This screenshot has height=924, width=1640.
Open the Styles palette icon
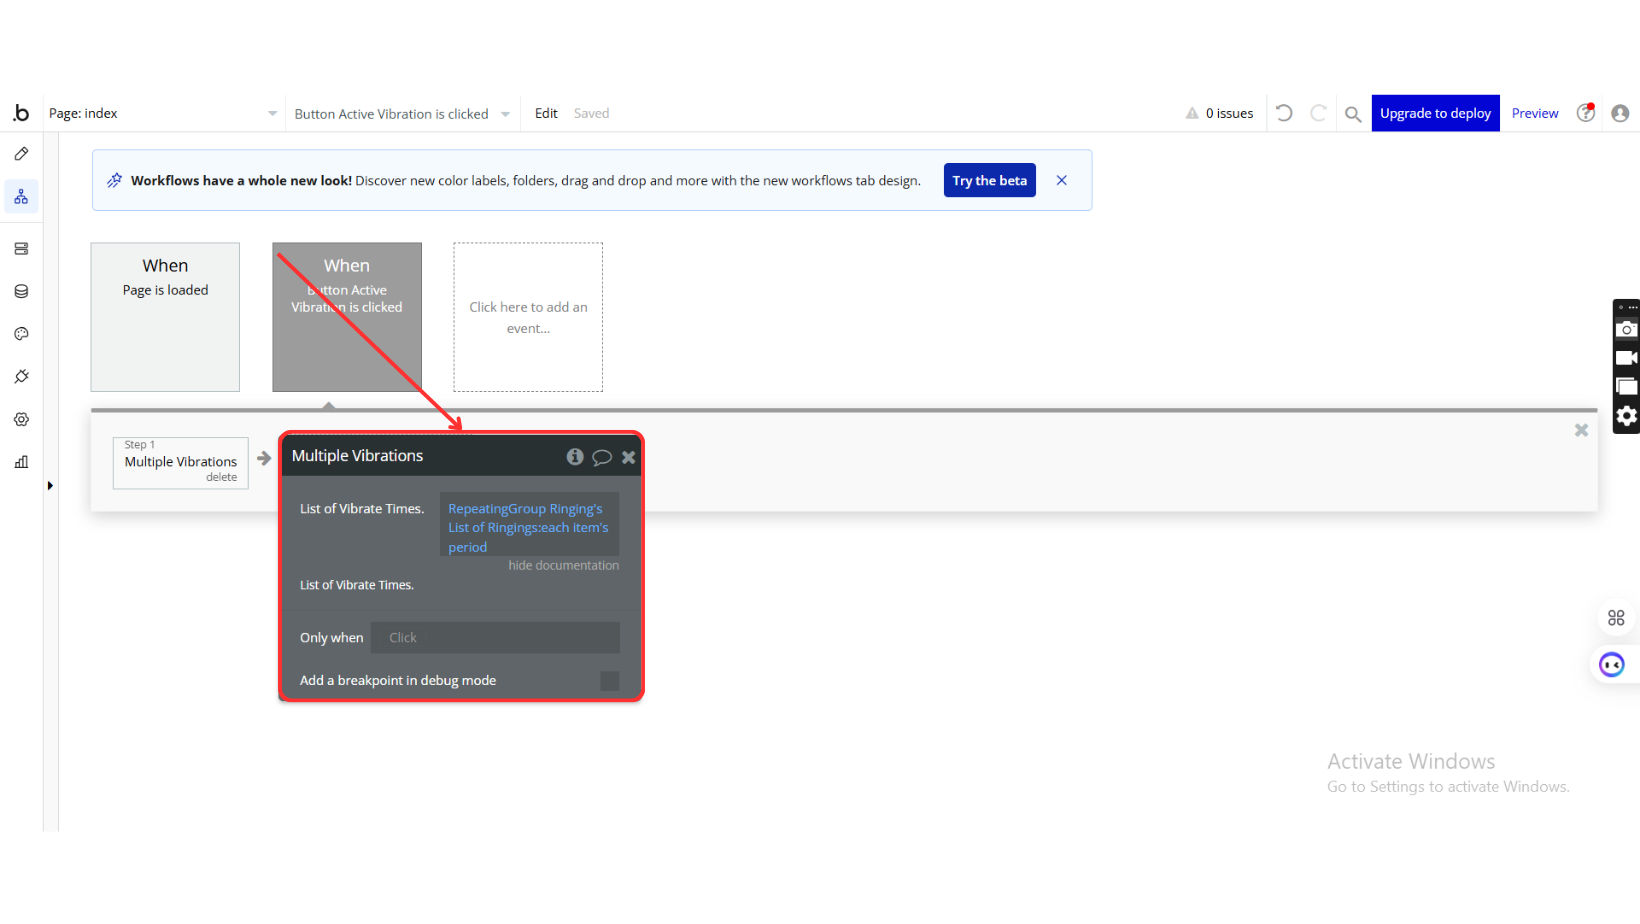coord(21,334)
